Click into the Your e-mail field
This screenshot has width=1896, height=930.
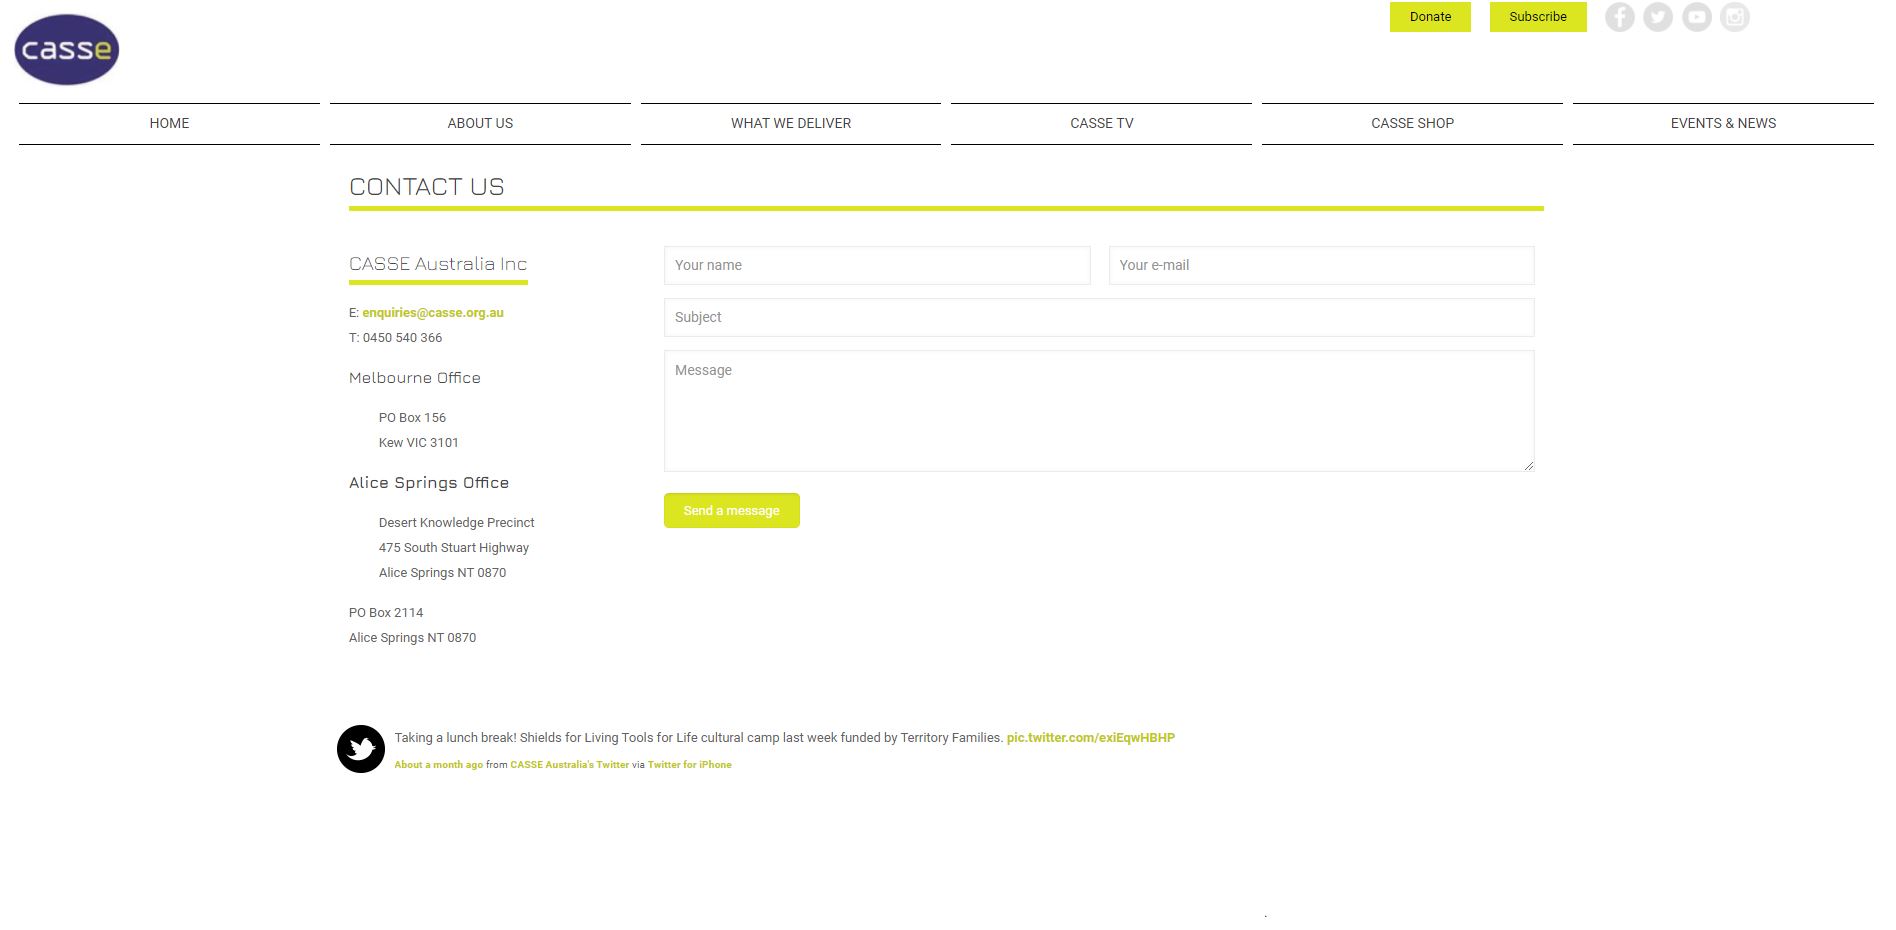1321,265
